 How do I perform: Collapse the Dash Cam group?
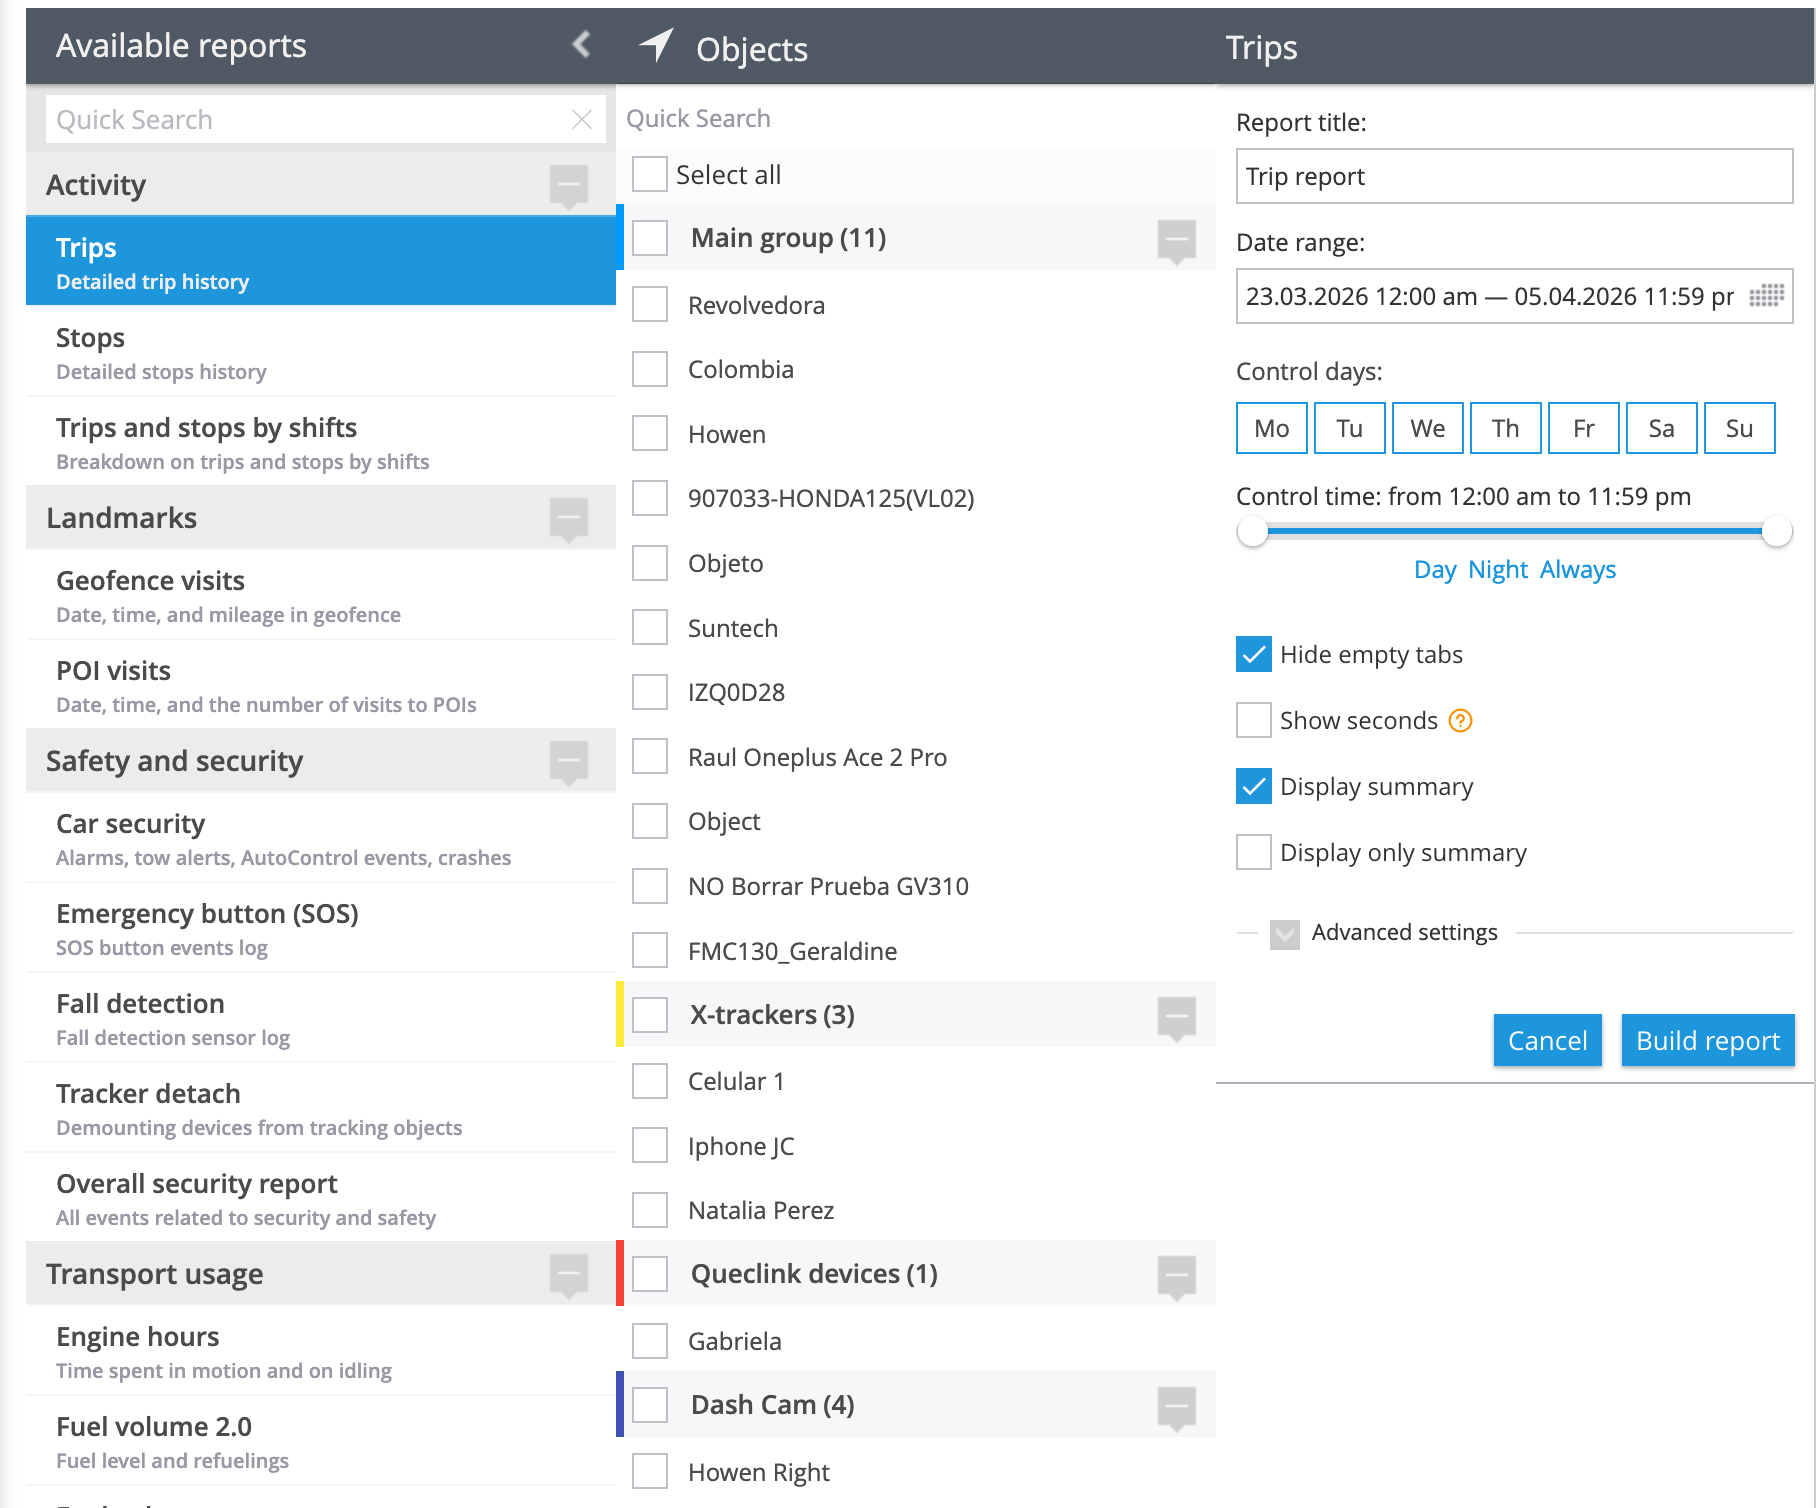[1177, 1408]
